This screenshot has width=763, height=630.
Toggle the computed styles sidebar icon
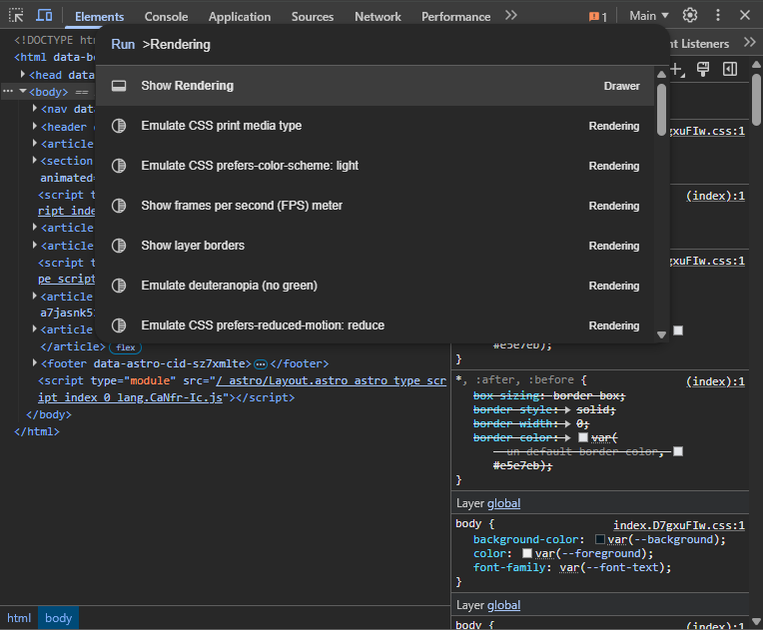click(730, 70)
